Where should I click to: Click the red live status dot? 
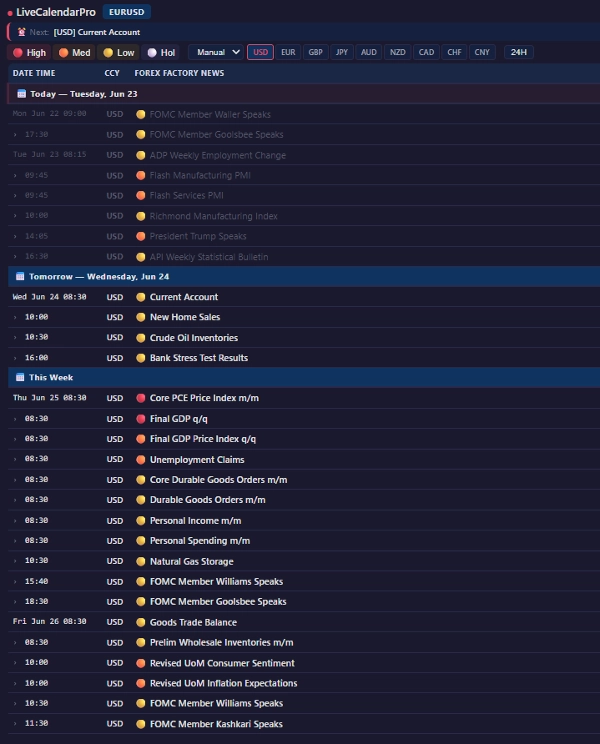(10, 13)
